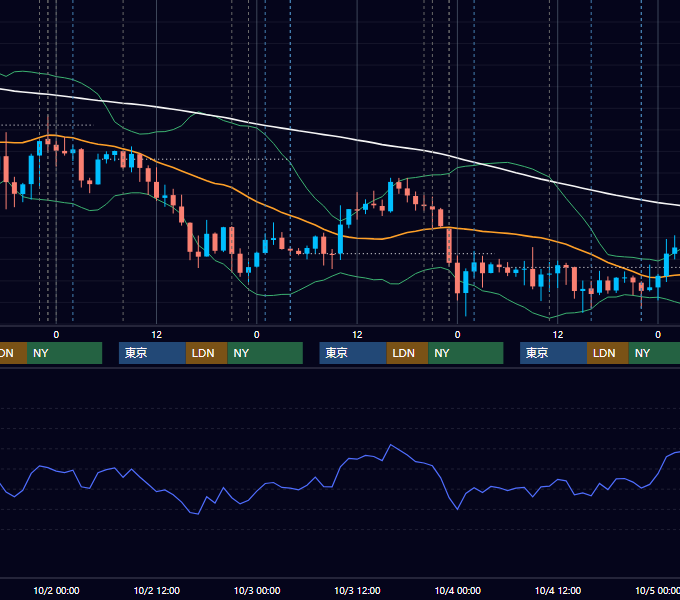Click the 10/2 12:00 date label
The width and height of the screenshot is (680, 600).
coord(157,590)
